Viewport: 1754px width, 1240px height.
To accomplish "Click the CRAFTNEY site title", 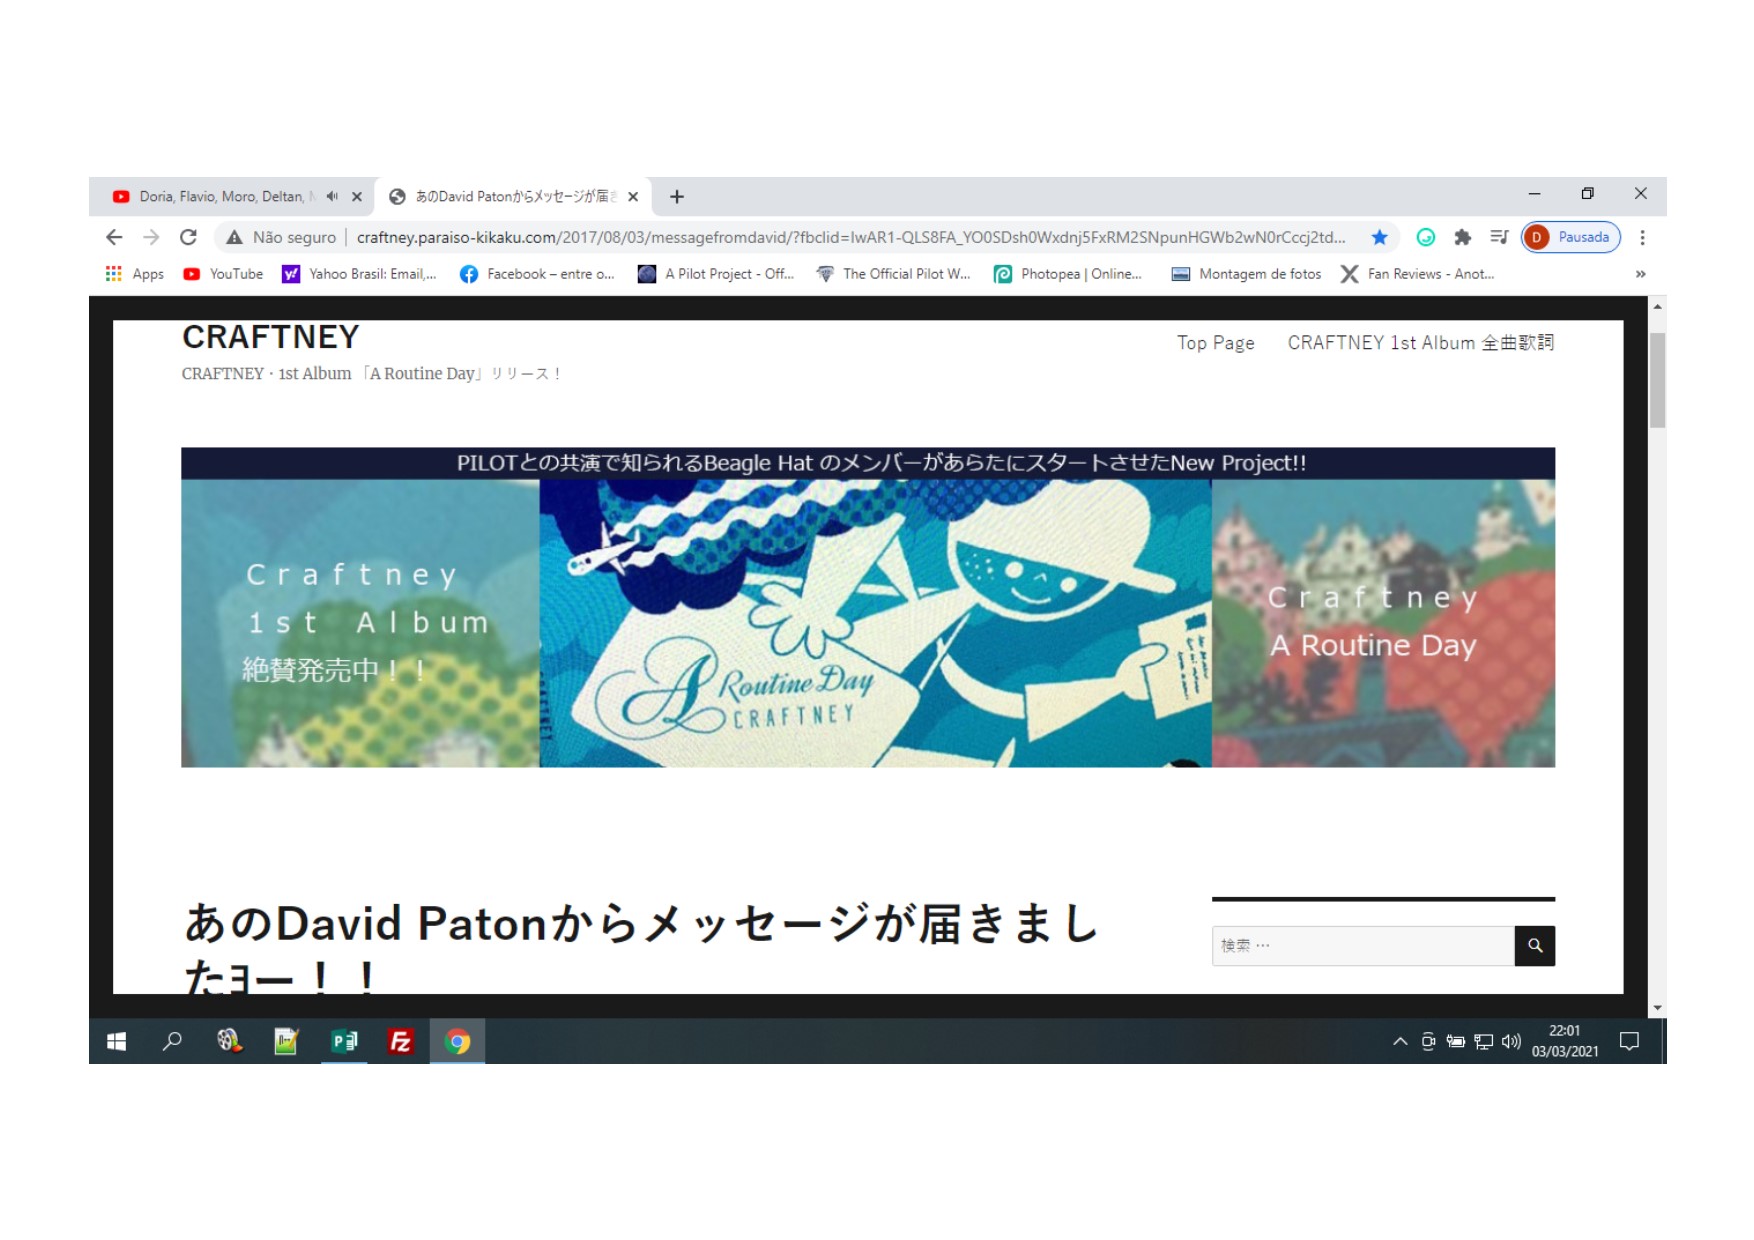I will [270, 337].
